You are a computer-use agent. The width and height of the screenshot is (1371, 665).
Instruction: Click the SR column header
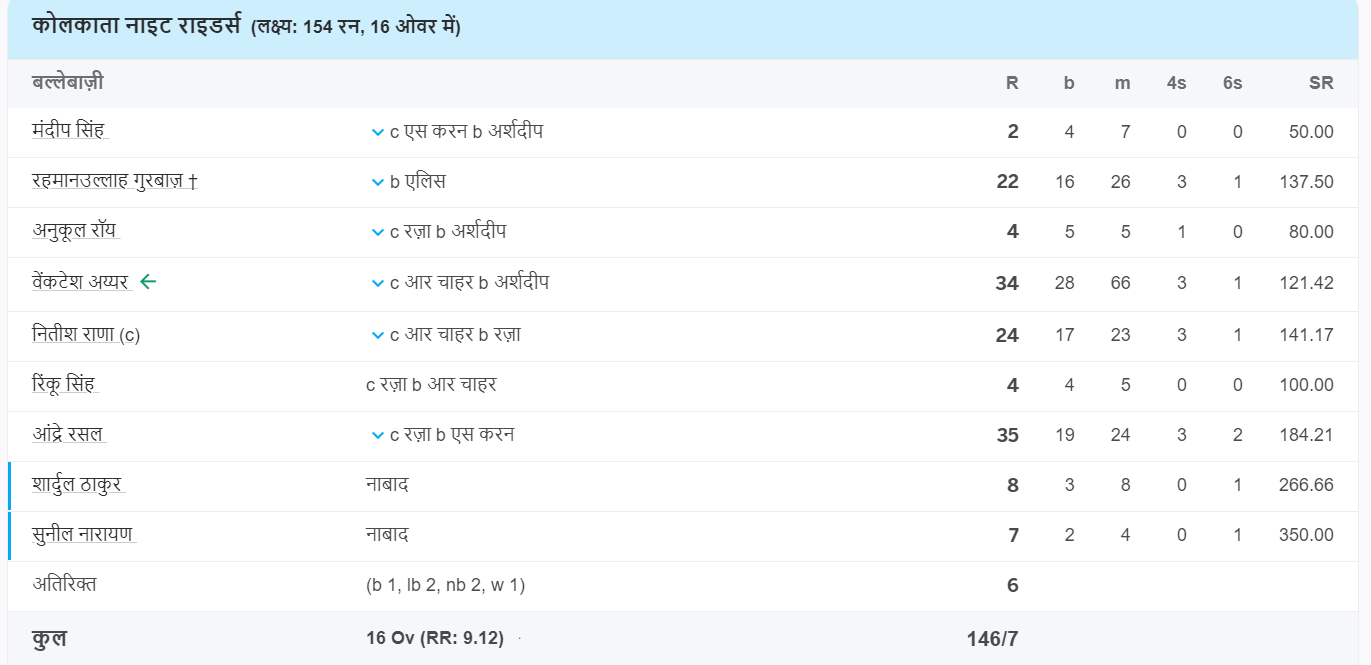pyautogui.click(x=1321, y=83)
